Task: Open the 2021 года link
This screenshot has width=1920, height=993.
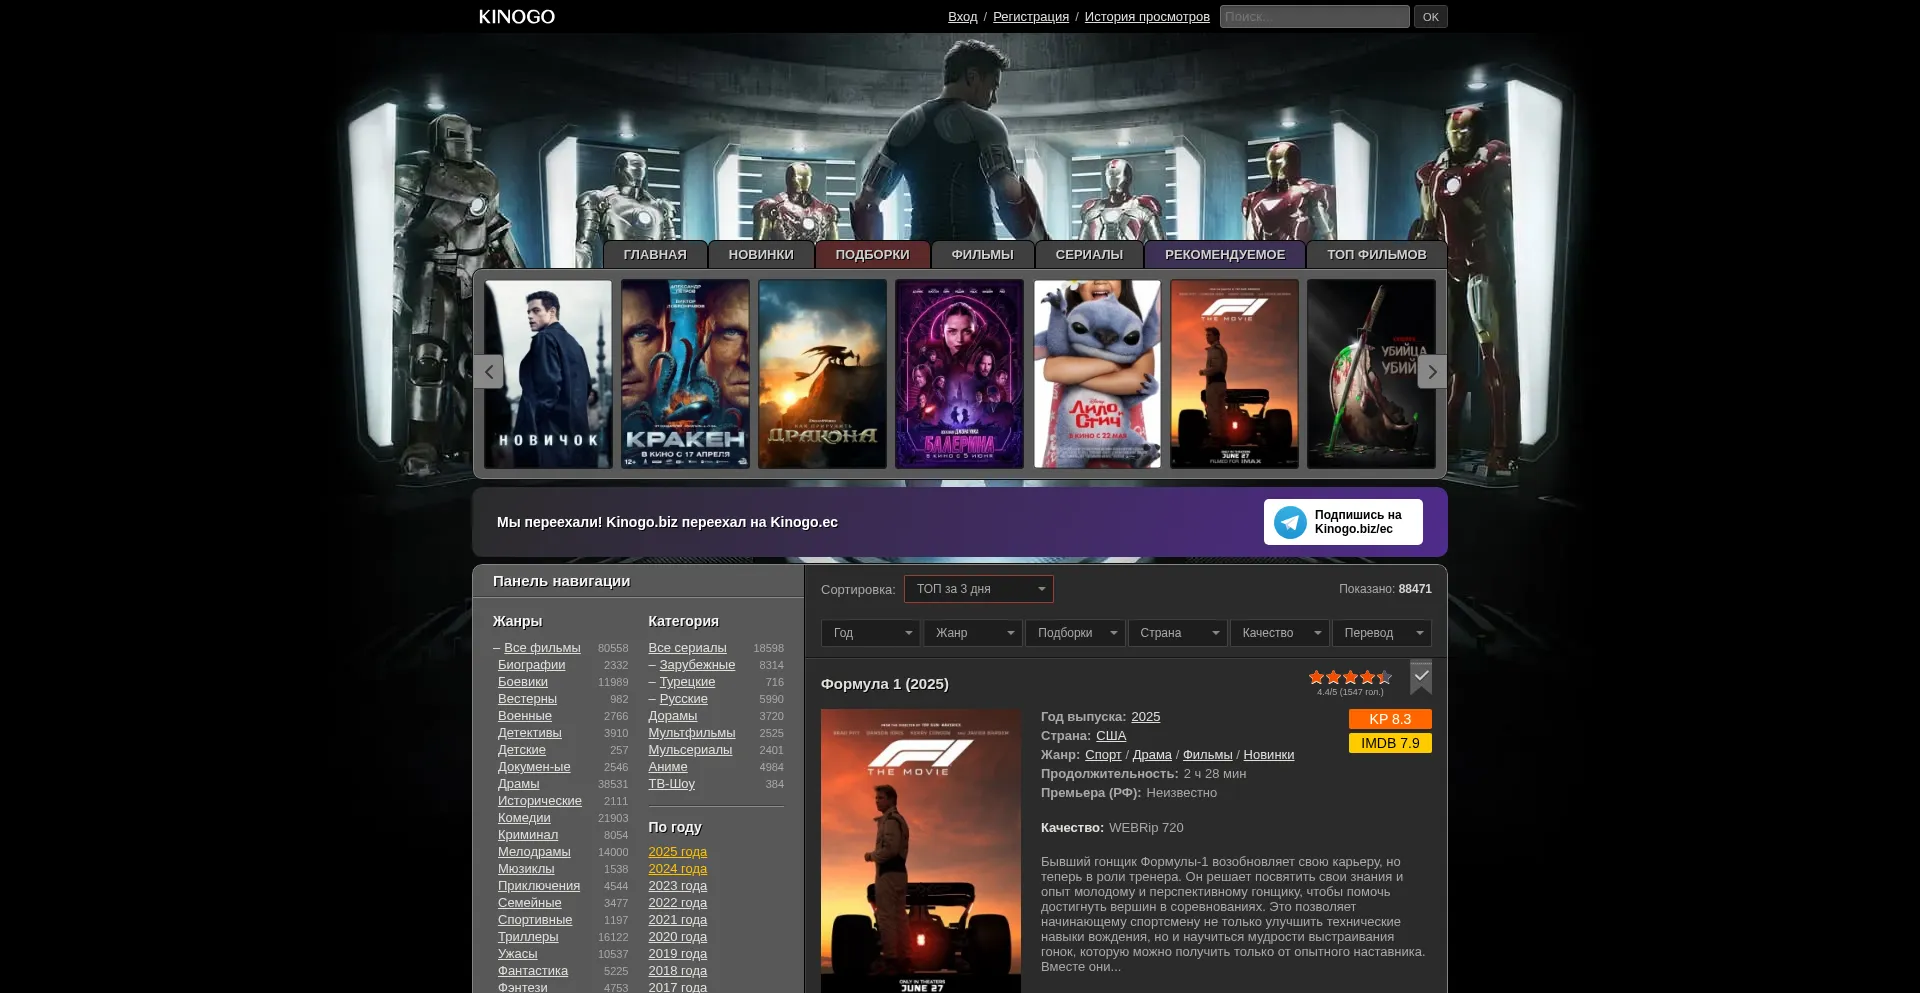Action: [677, 920]
